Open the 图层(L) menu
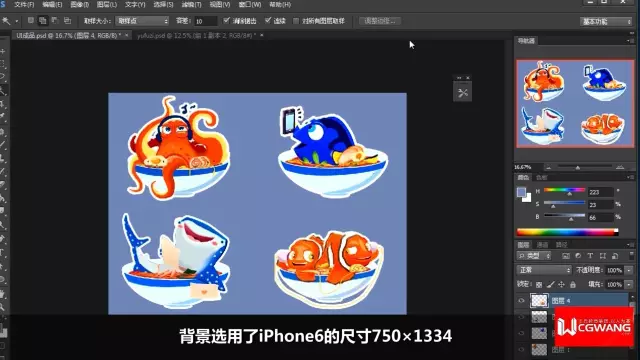The height and width of the screenshot is (360, 640). coord(107,4)
